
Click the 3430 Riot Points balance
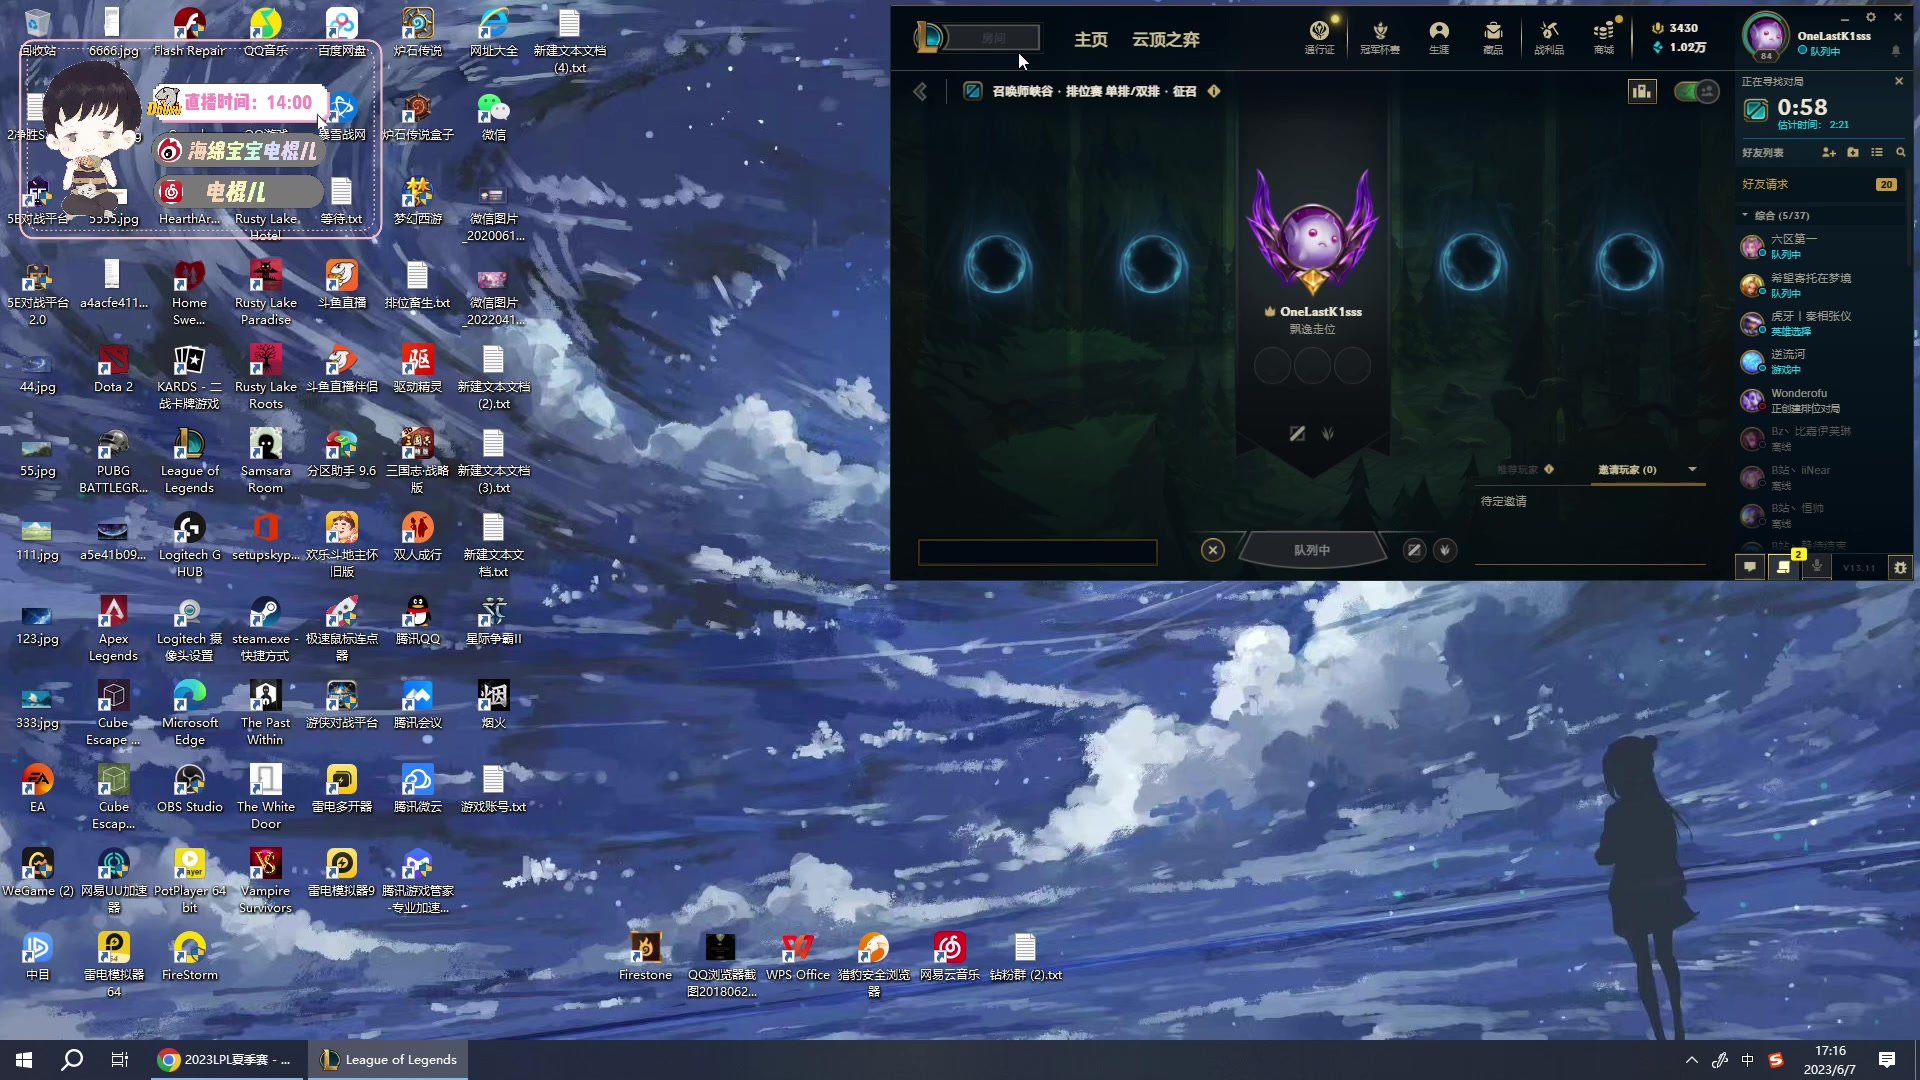coord(1675,28)
